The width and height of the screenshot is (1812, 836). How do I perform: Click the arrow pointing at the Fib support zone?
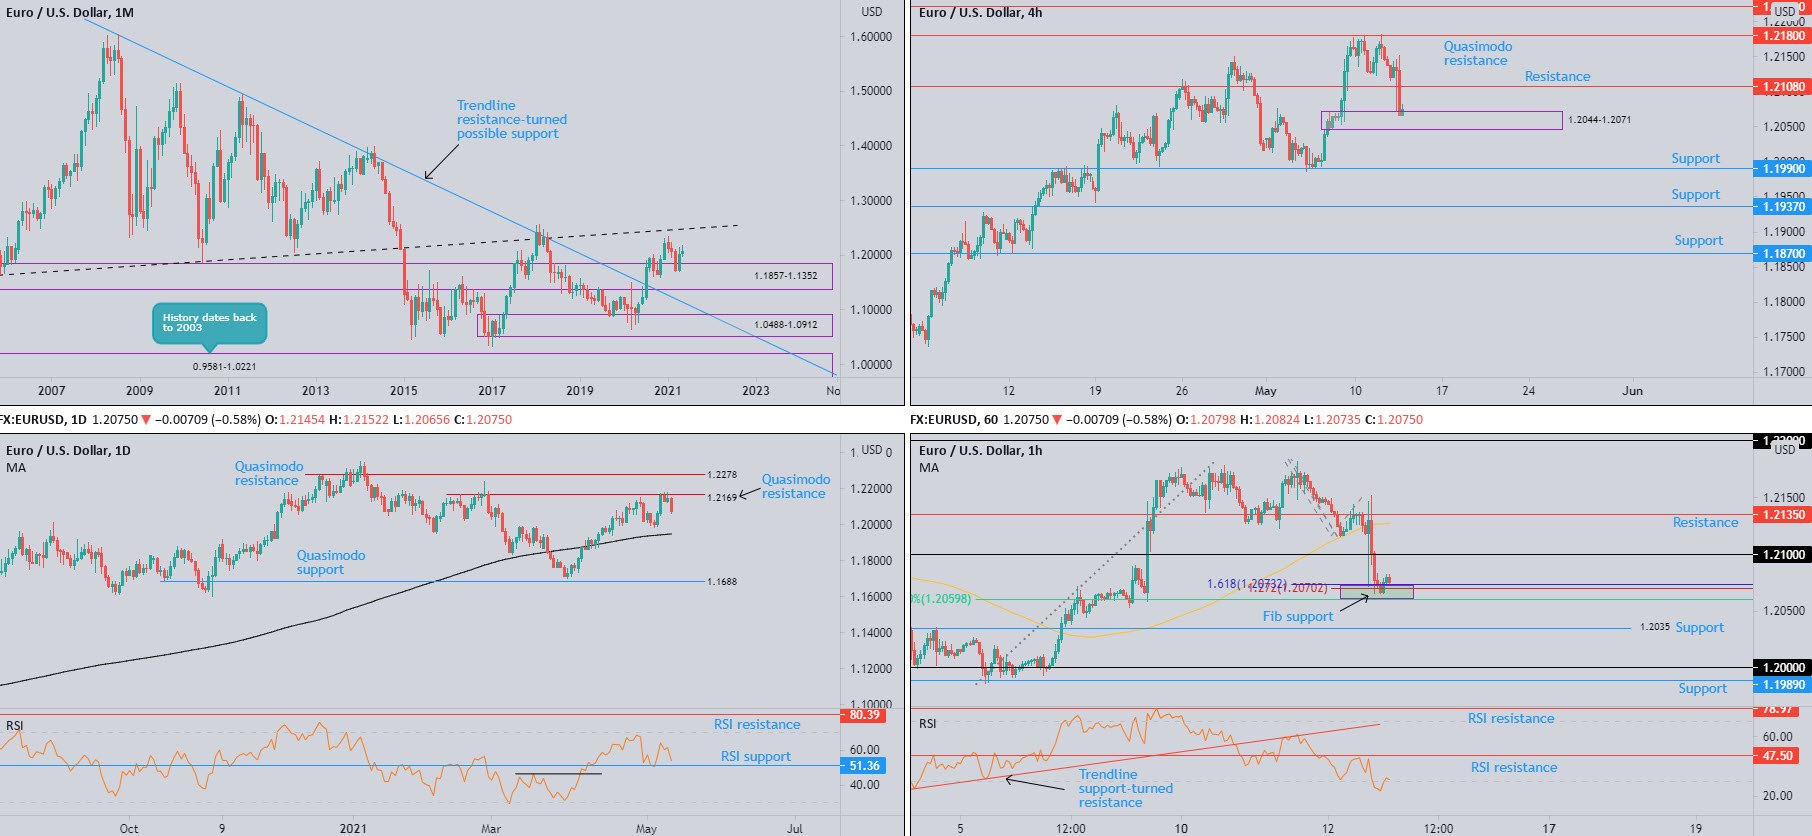point(1354,602)
